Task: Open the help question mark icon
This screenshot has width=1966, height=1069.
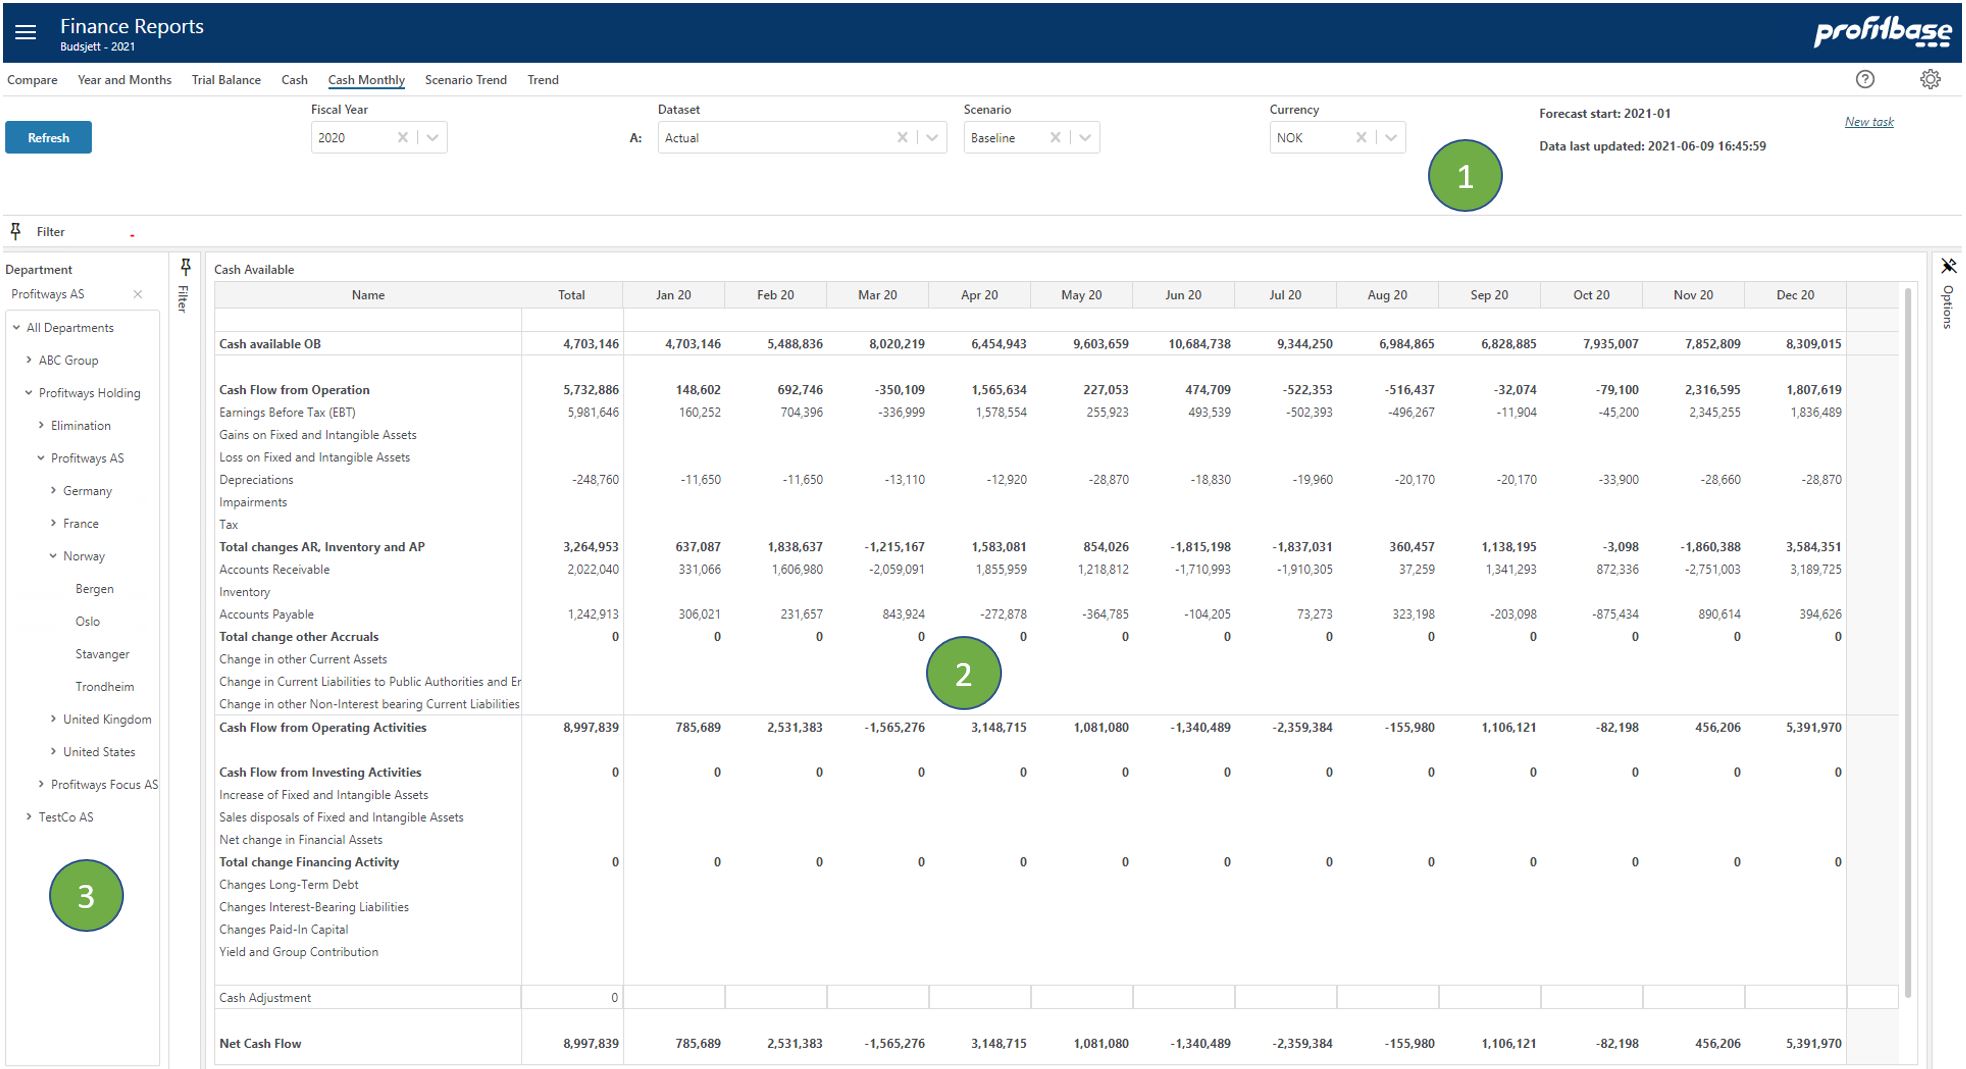Action: 1865,80
